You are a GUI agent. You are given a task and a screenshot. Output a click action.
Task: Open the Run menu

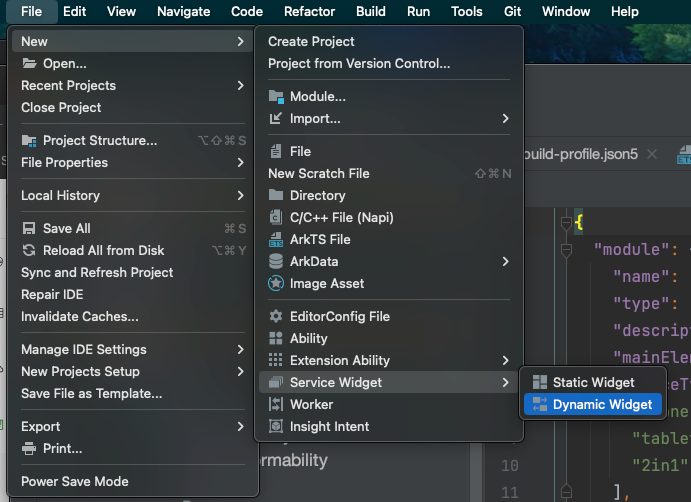coord(418,11)
